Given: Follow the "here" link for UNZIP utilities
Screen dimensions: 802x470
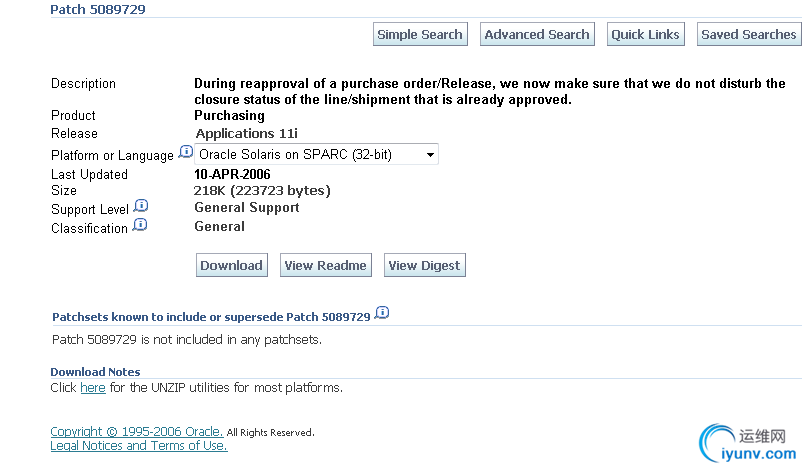Looking at the screenshot, I should pos(93,388).
